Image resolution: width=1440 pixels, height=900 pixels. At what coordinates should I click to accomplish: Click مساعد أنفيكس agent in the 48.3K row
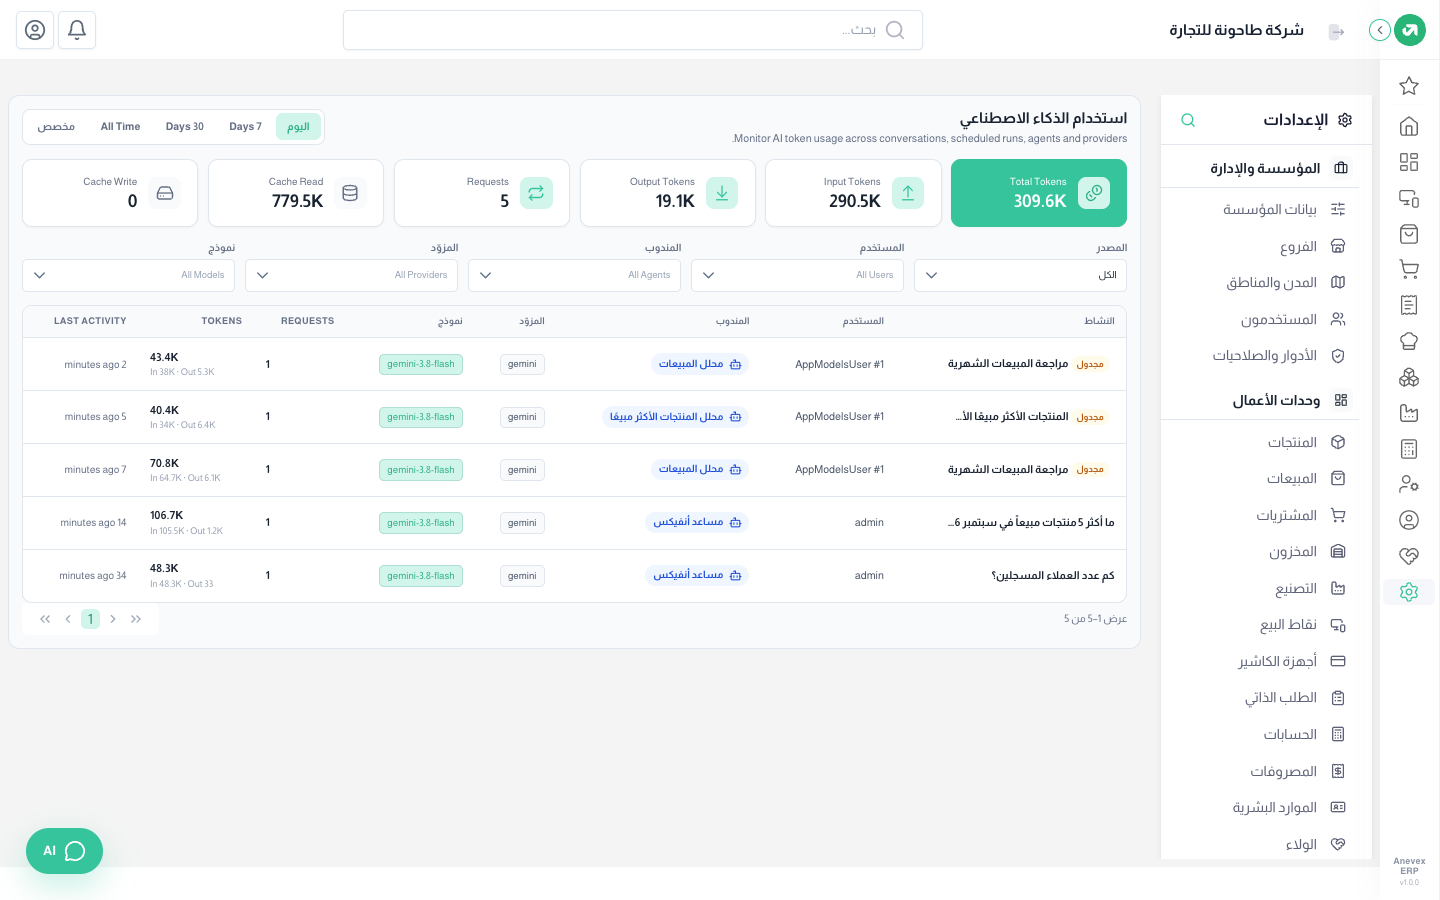(698, 575)
